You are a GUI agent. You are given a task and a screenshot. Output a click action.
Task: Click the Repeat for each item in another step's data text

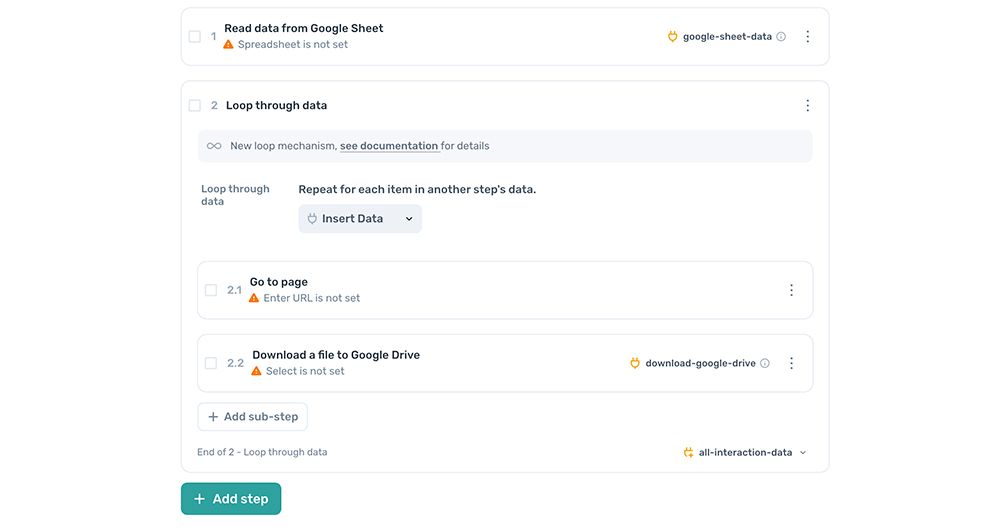pos(417,189)
